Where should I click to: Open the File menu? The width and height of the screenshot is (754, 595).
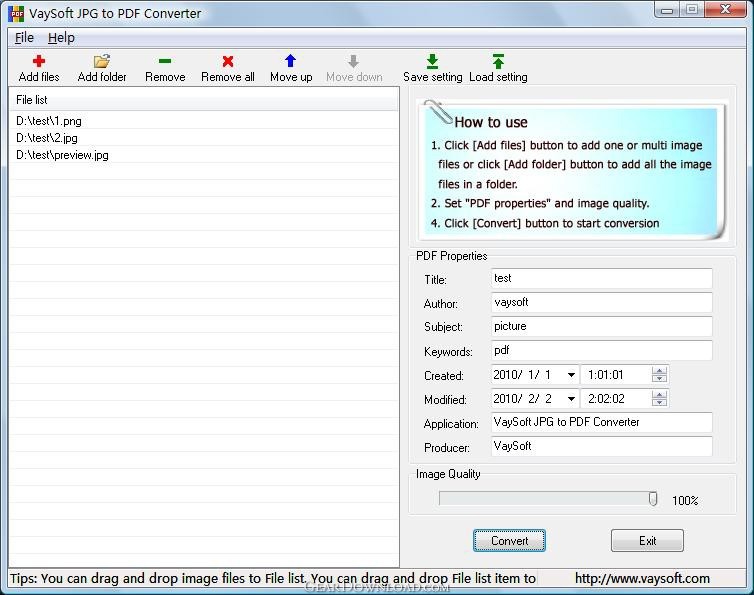[x=24, y=38]
